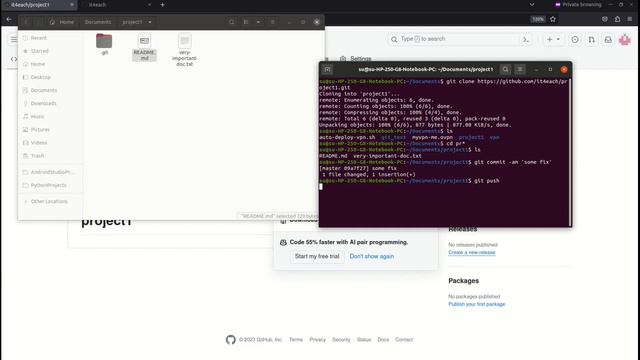Click the GitHub logo in footer
The width and height of the screenshot is (640, 360).
(231, 340)
